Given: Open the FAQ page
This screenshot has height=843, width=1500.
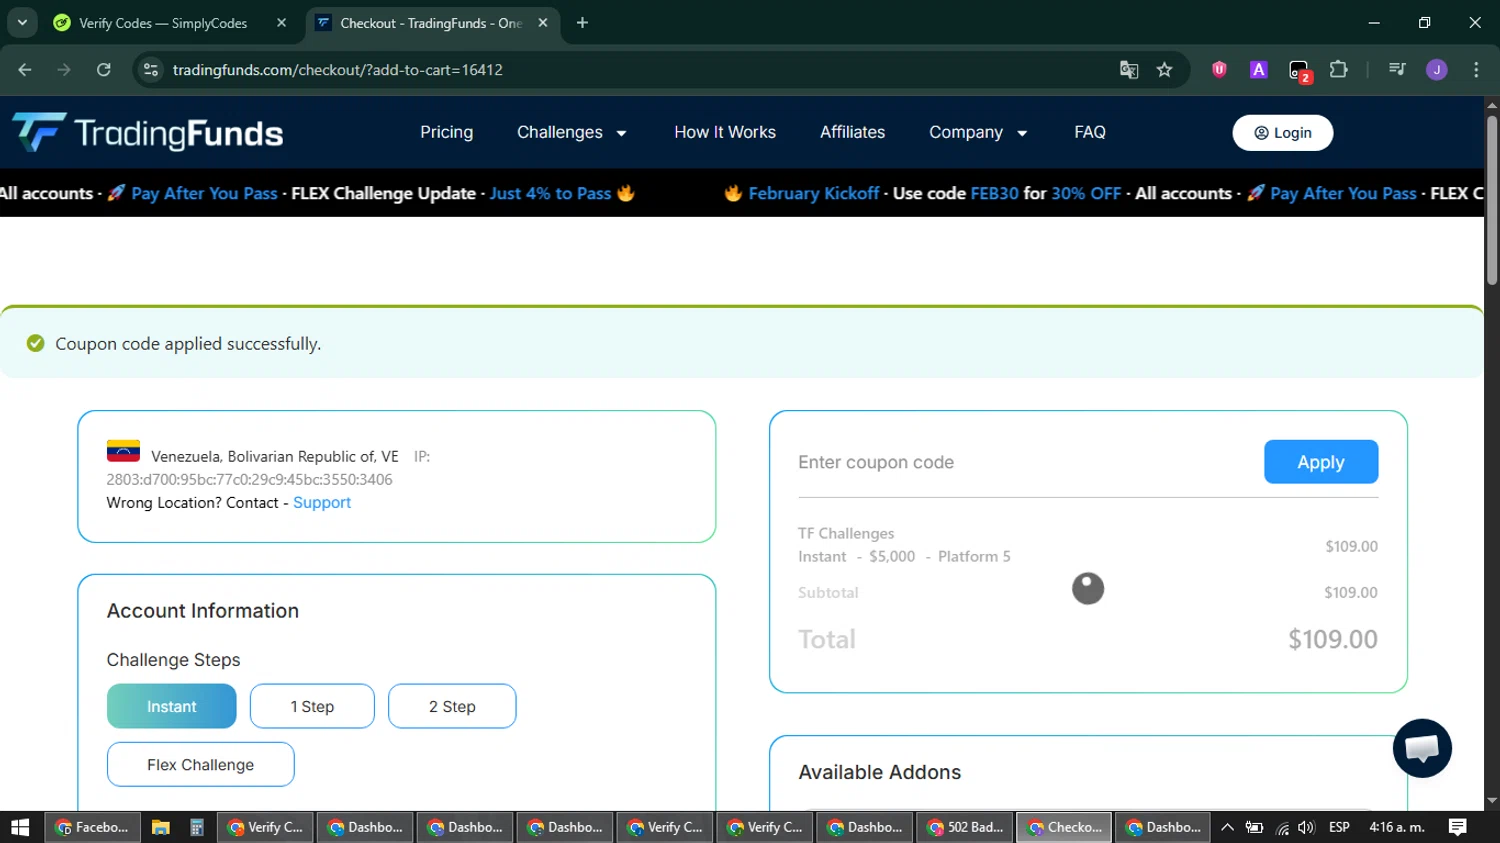Looking at the screenshot, I should pyautogui.click(x=1090, y=132).
